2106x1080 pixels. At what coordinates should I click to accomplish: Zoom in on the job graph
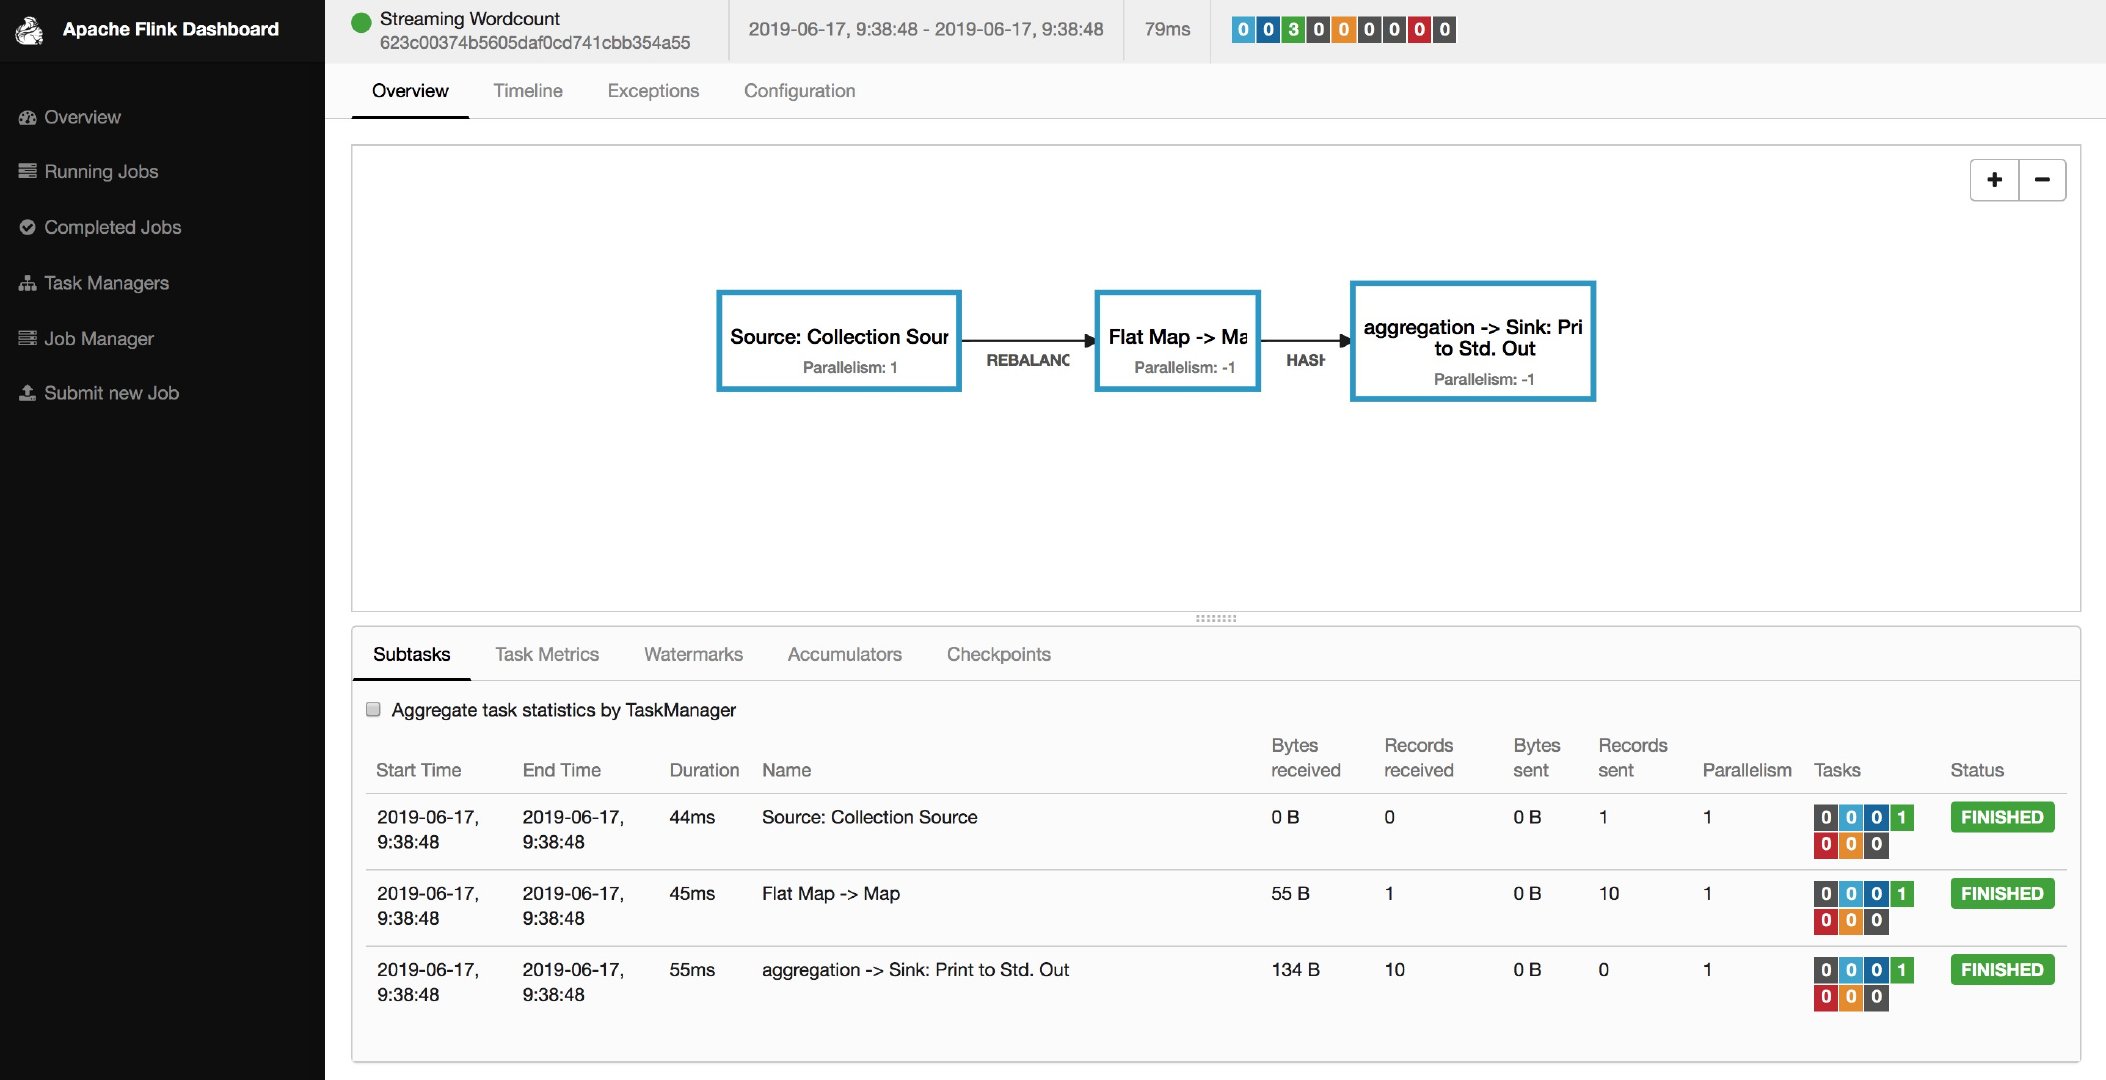pyautogui.click(x=1994, y=180)
